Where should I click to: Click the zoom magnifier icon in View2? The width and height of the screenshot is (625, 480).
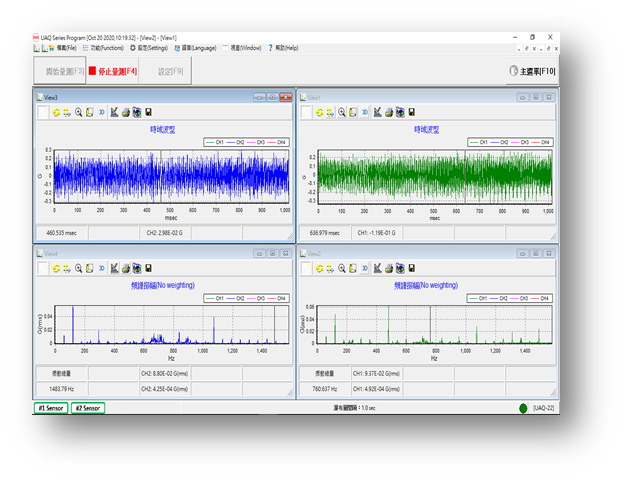pyautogui.click(x=342, y=268)
